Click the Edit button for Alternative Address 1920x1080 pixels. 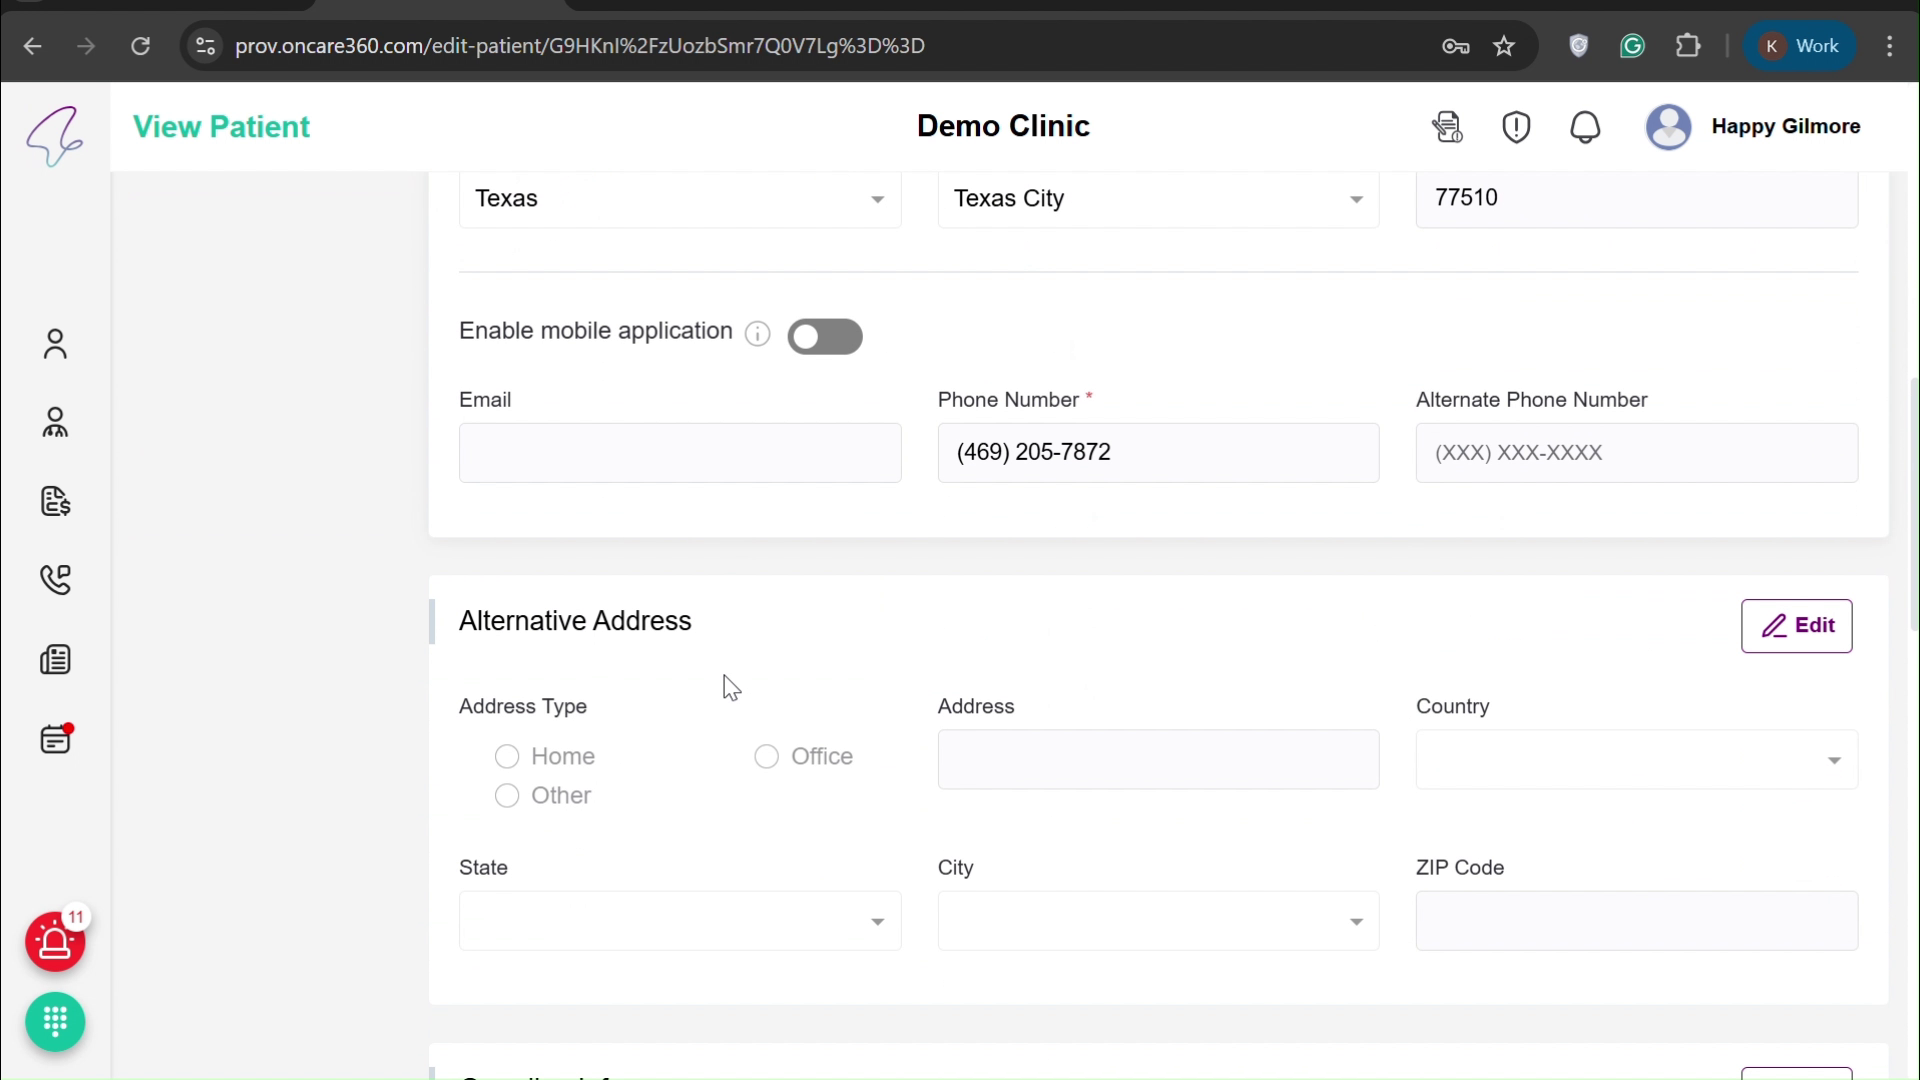point(1796,626)
